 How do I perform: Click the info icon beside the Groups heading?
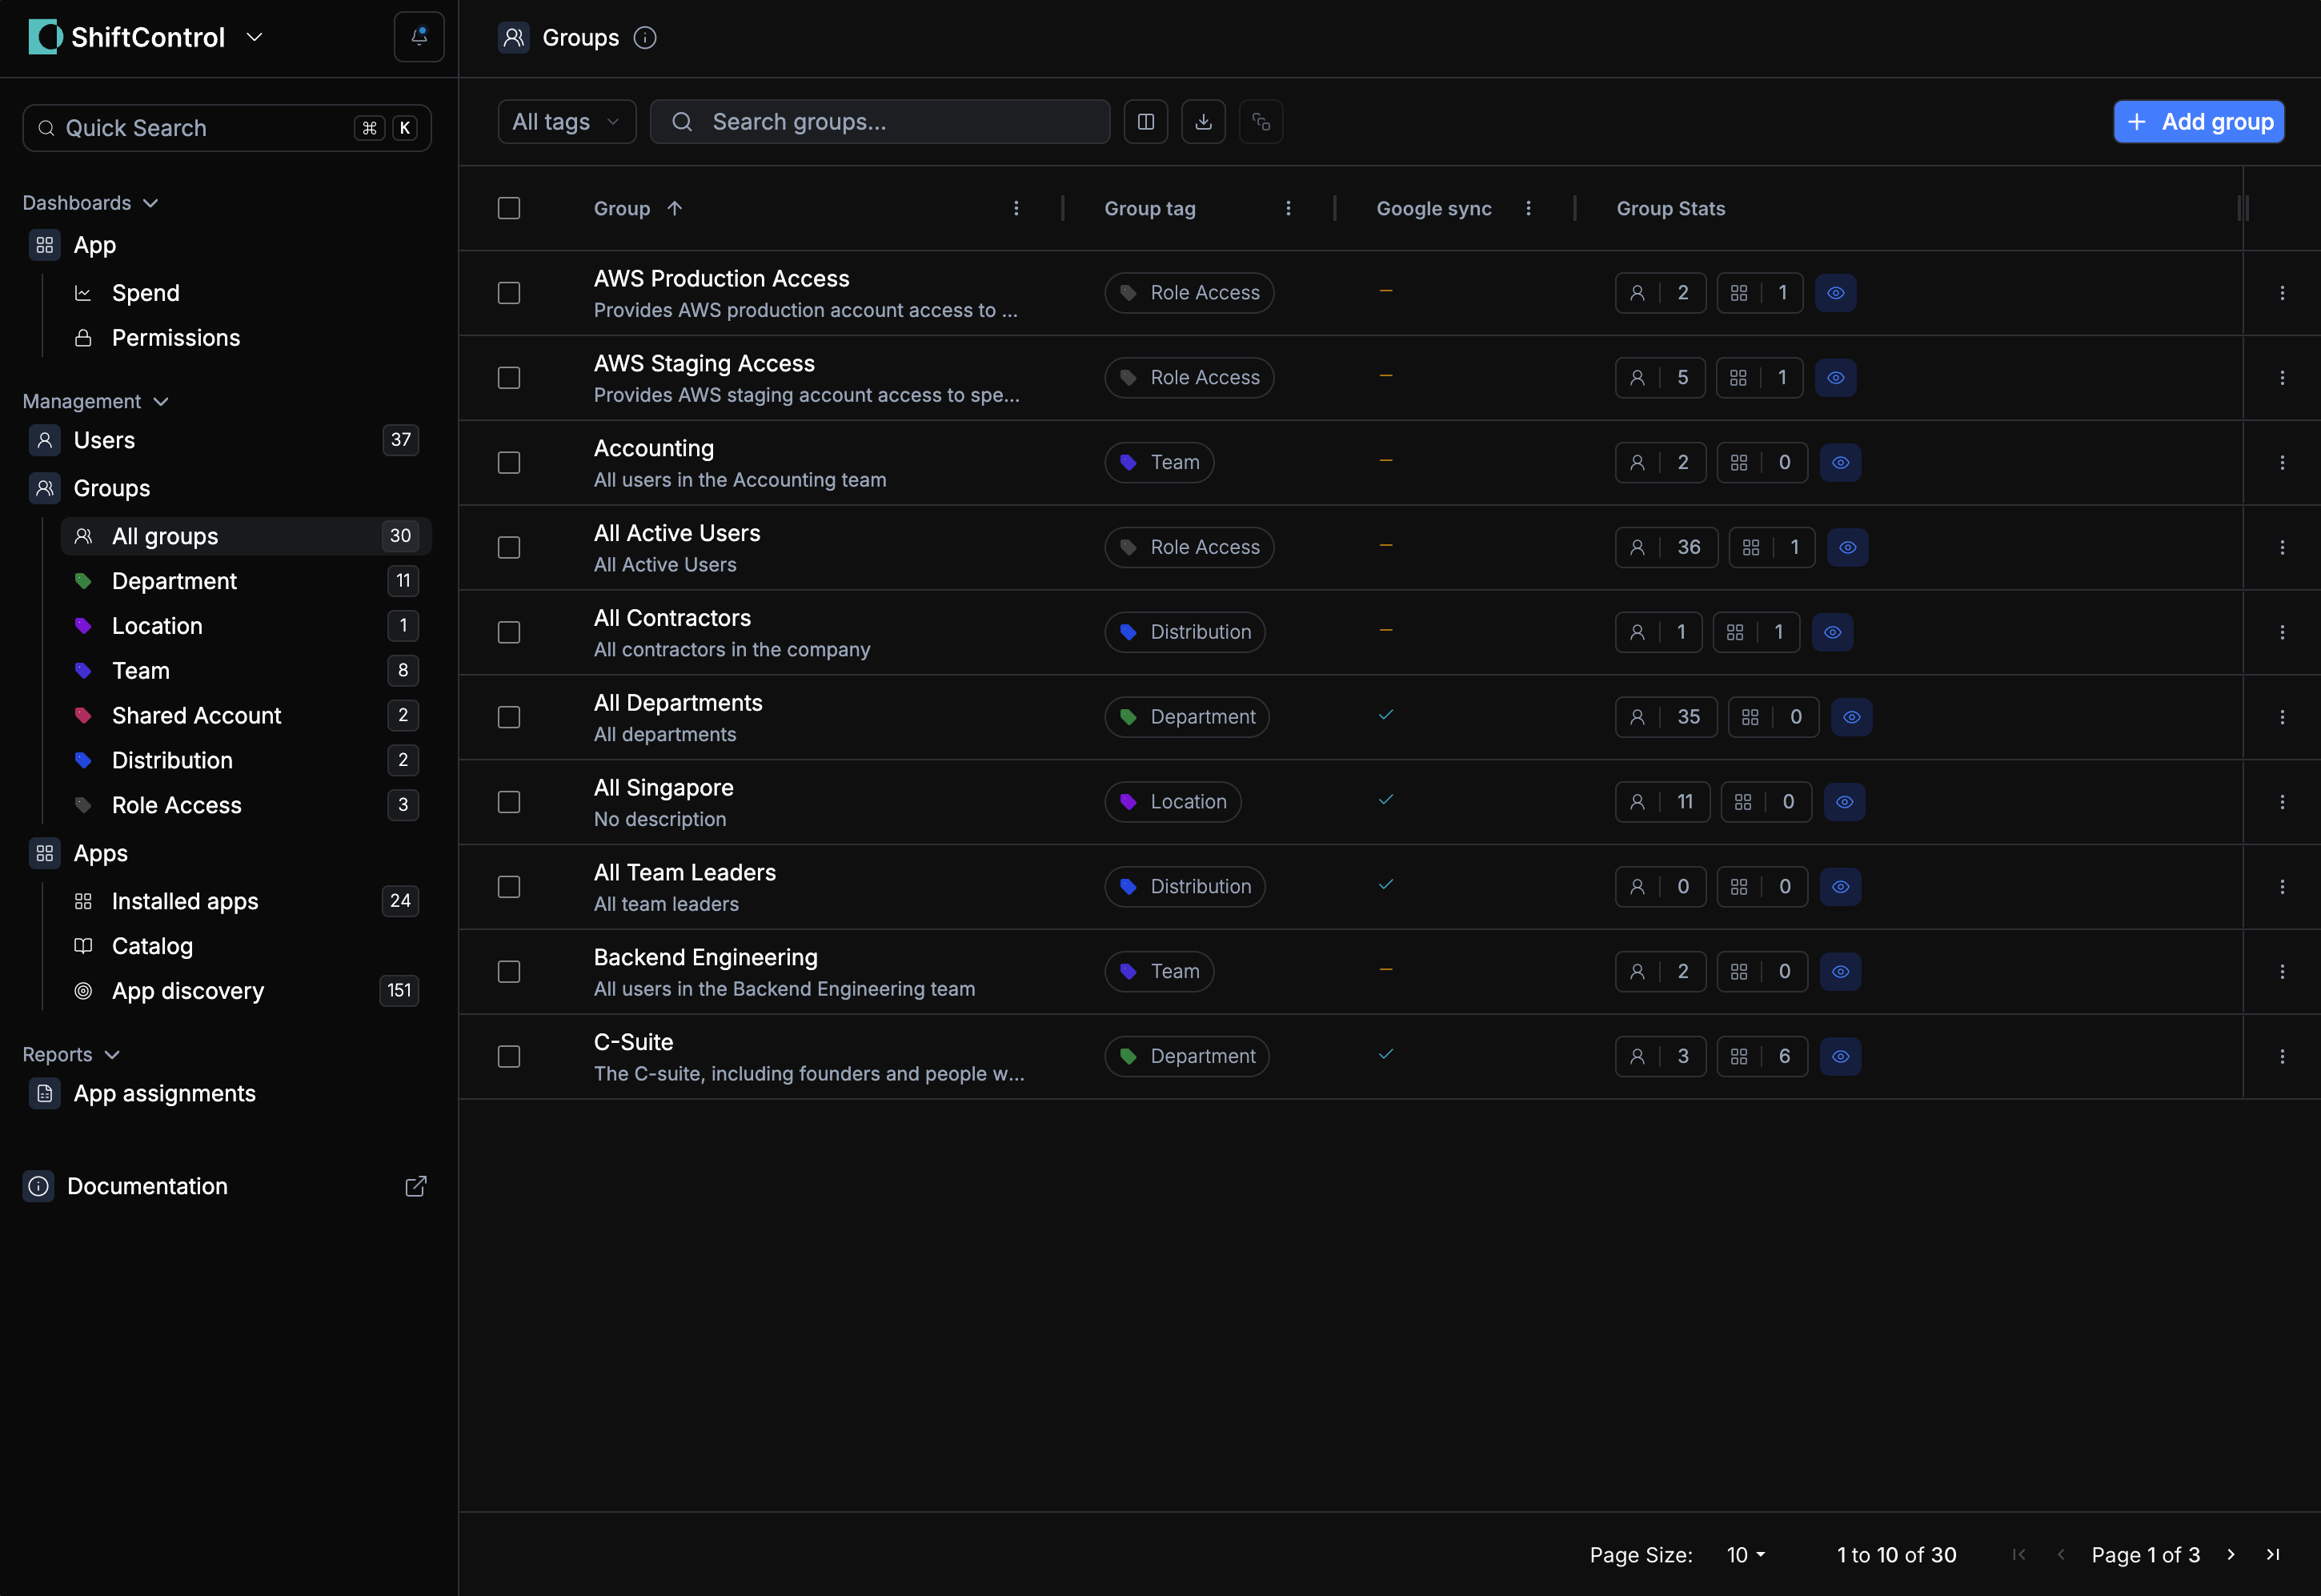pyautogui.click(x=645, y=37)
